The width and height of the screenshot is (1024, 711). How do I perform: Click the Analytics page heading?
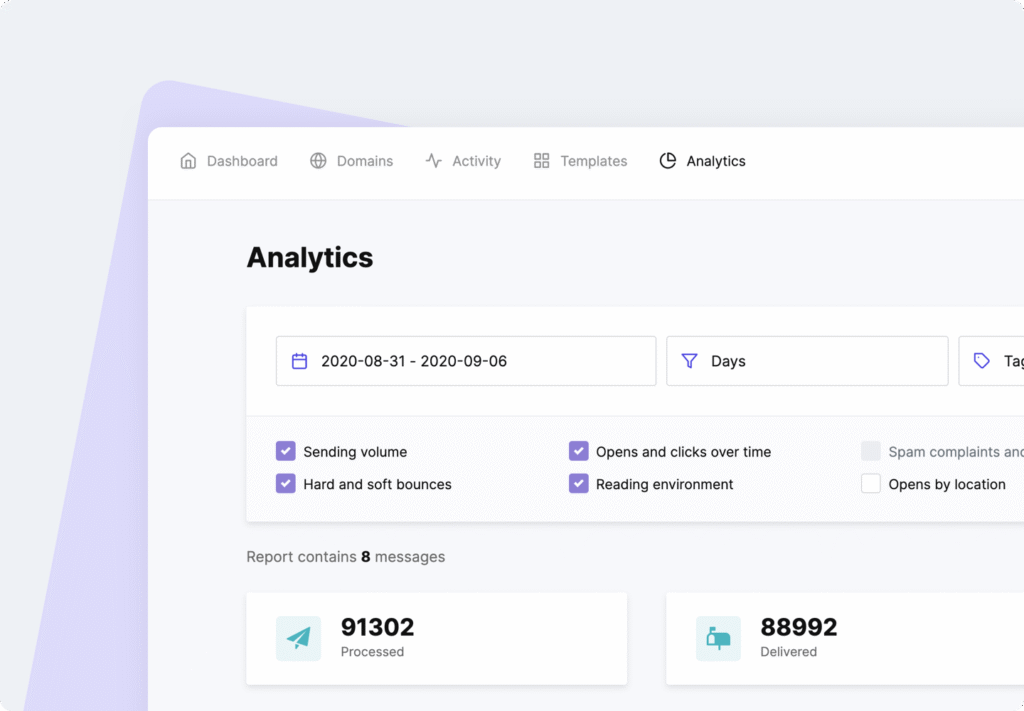coord(310,257)
